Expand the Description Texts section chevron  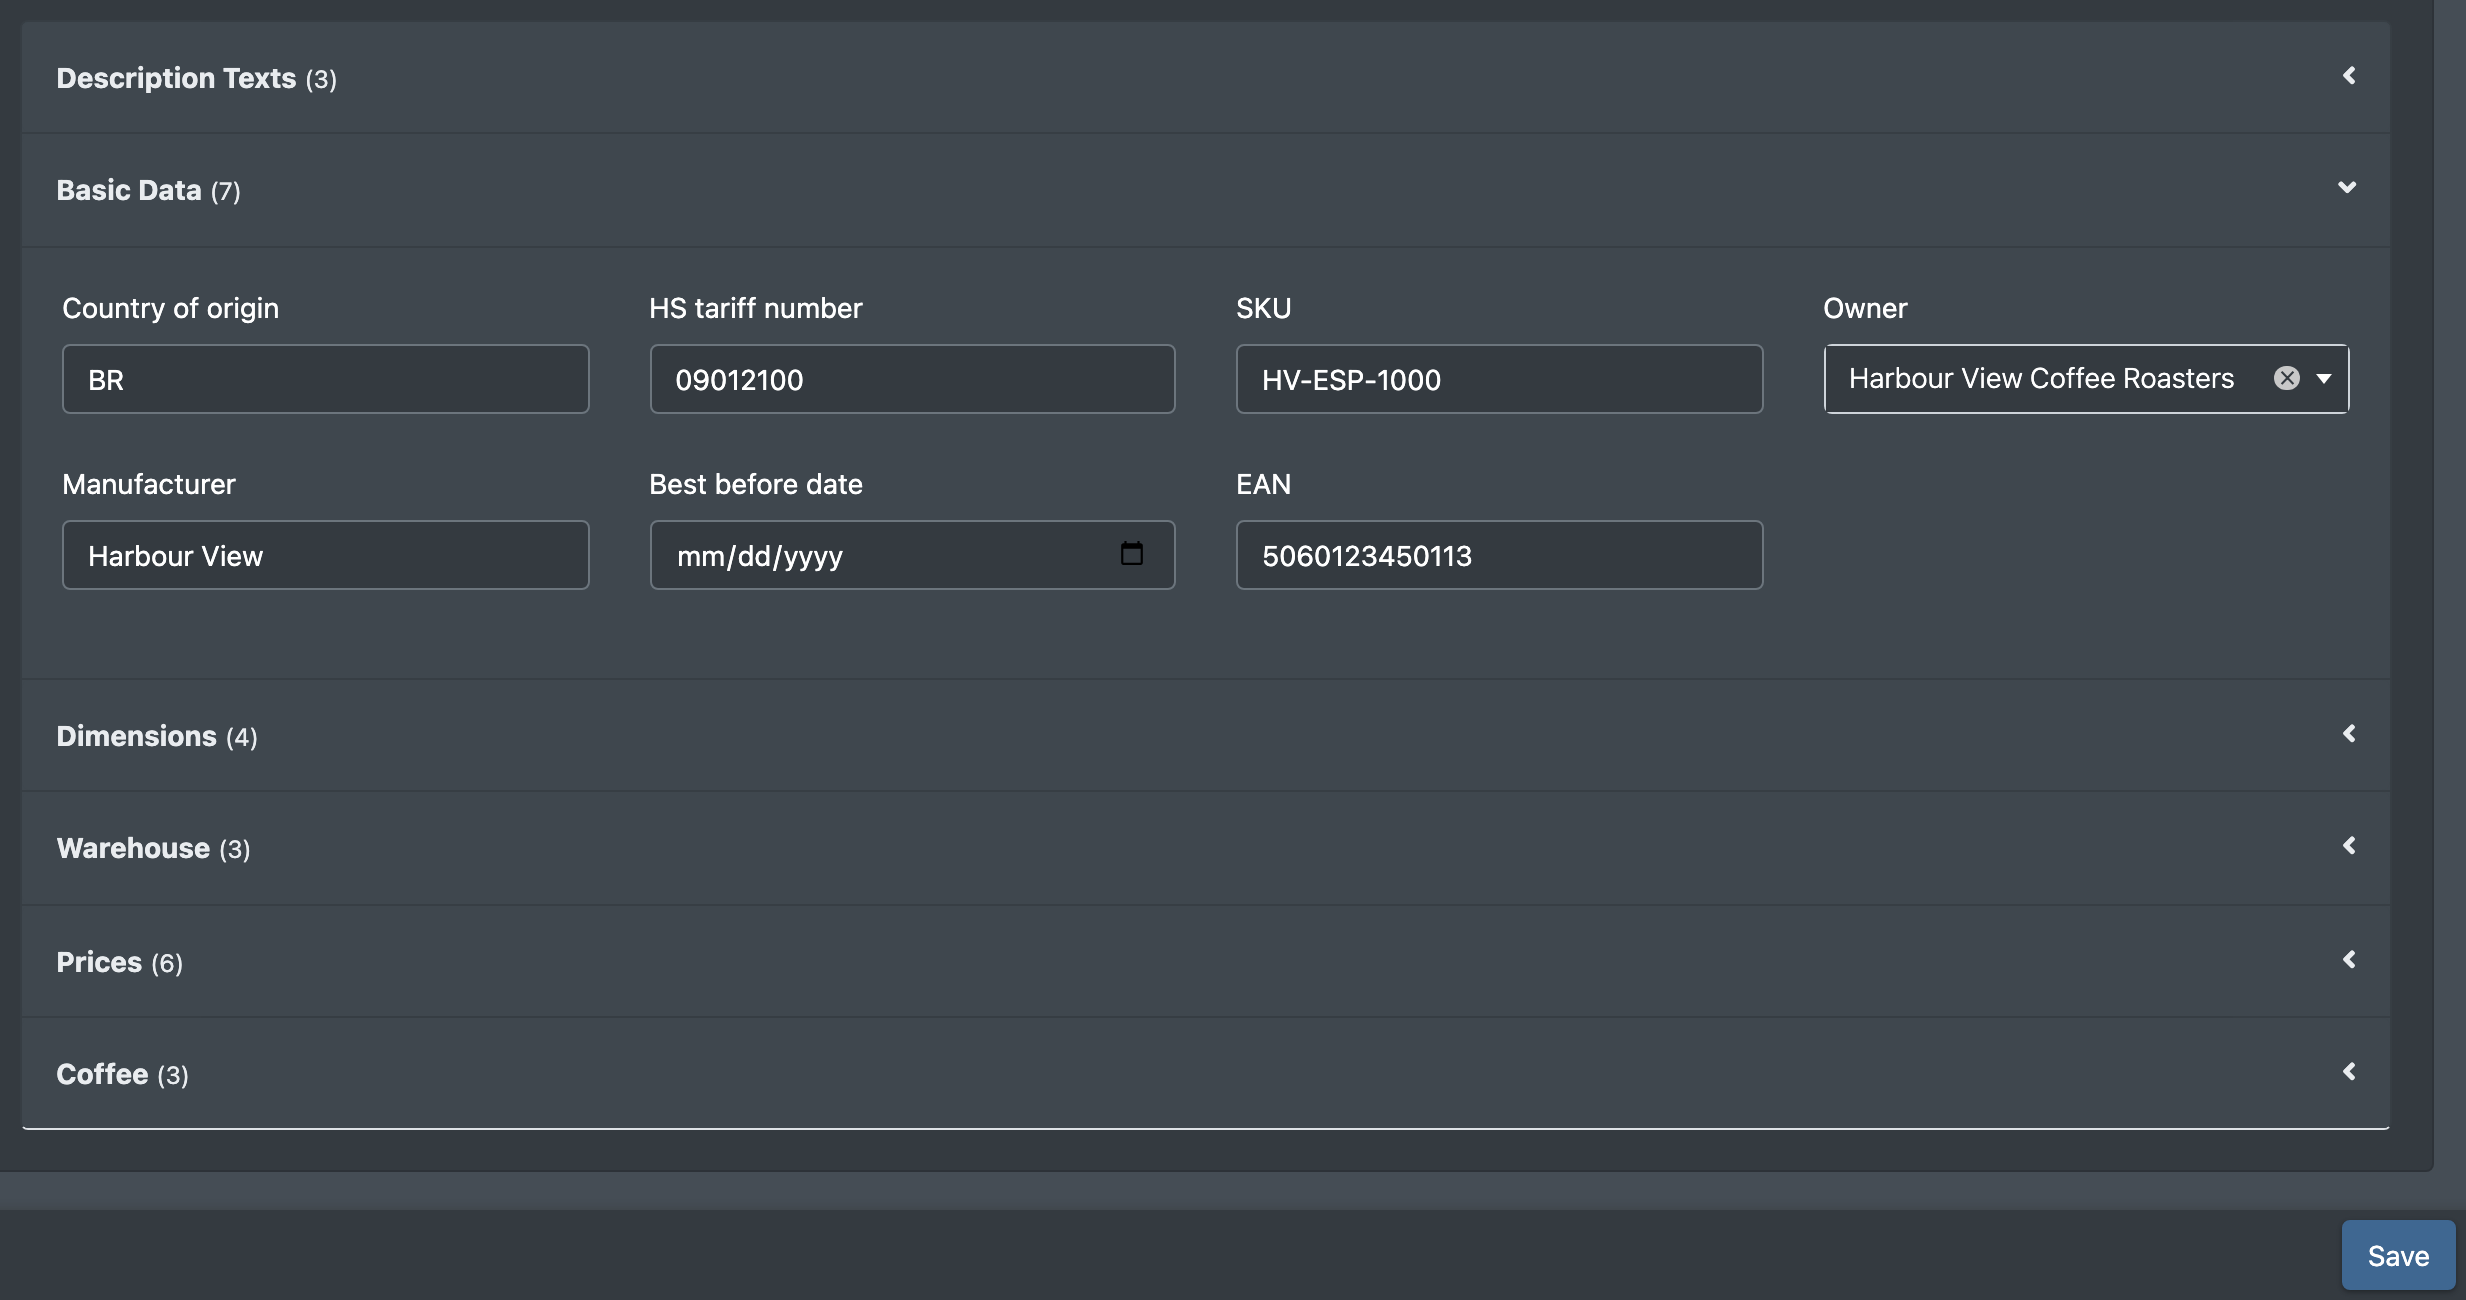click(x=2349, y=76)
